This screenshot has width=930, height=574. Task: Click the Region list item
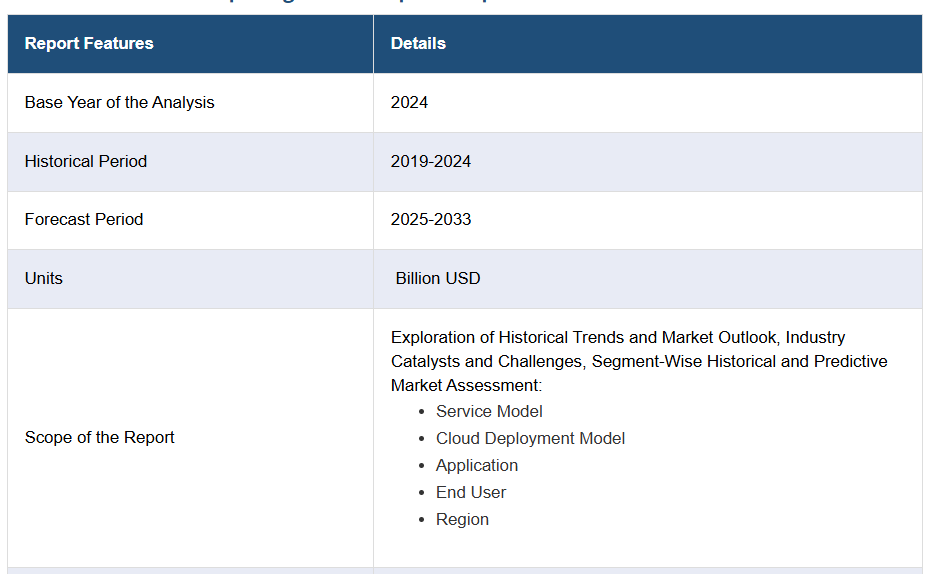point(462,520)
